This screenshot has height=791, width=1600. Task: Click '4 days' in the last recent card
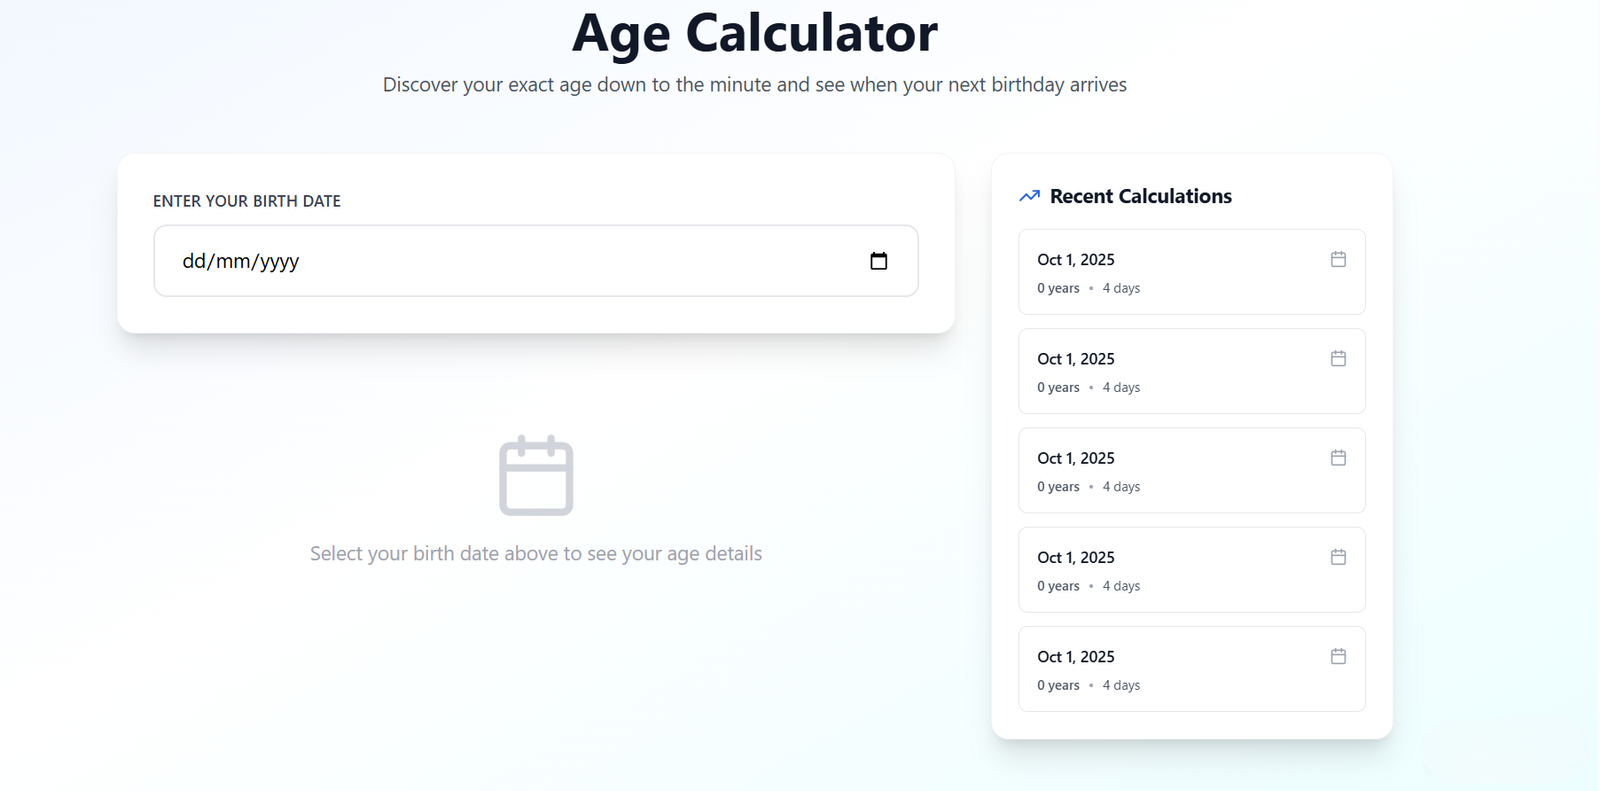pyautogui.click(x=1121, y=686)
